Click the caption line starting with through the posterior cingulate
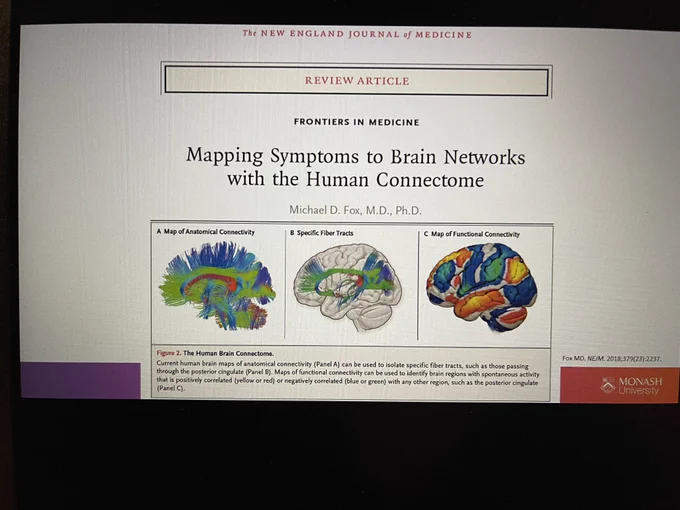This screenshot has height=510, width=680. (348, 373)
